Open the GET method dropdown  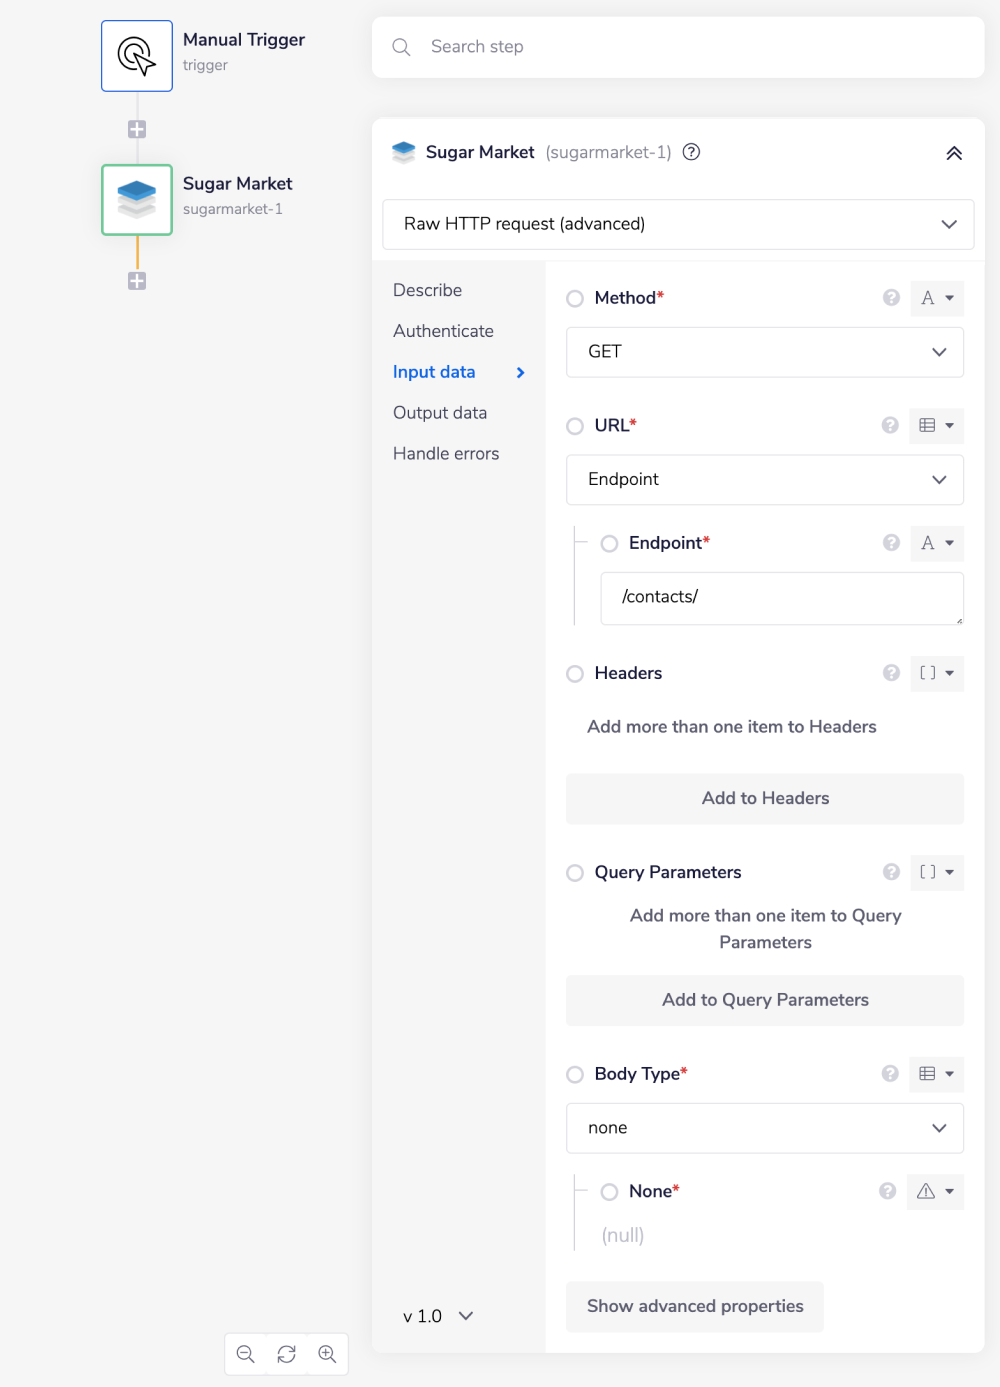click(x=765, y=352)
